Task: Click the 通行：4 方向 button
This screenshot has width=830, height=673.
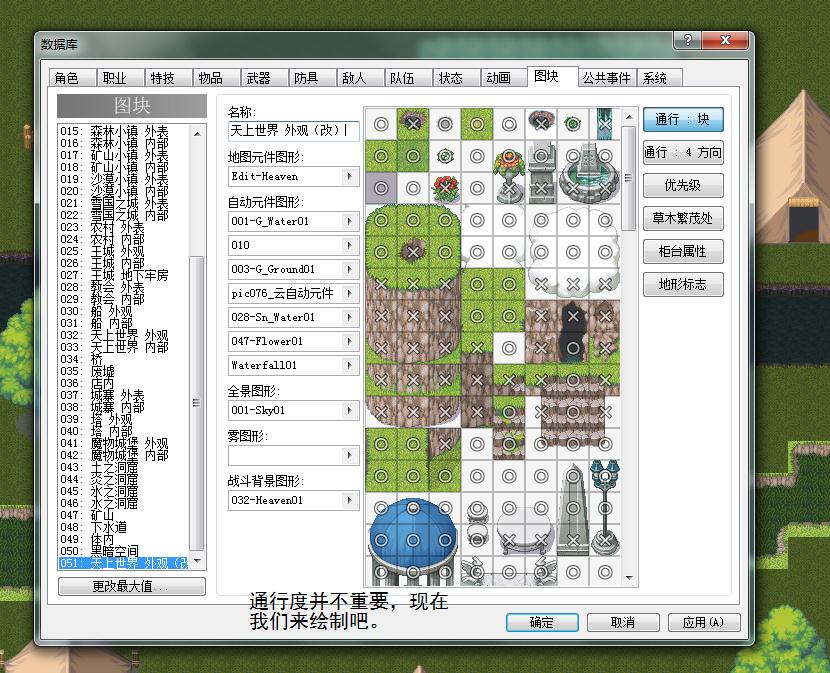Action: coord(683,152)
